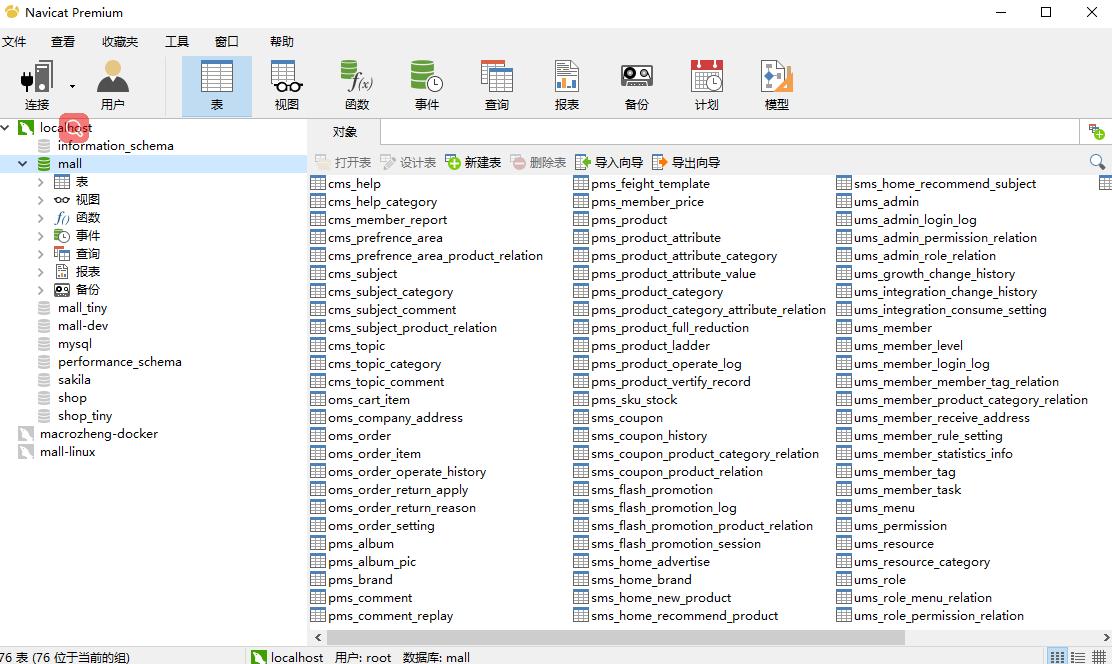The image size is (1112, 664).
Task: Collapse the mall database tree node
Action: point(22,164)
